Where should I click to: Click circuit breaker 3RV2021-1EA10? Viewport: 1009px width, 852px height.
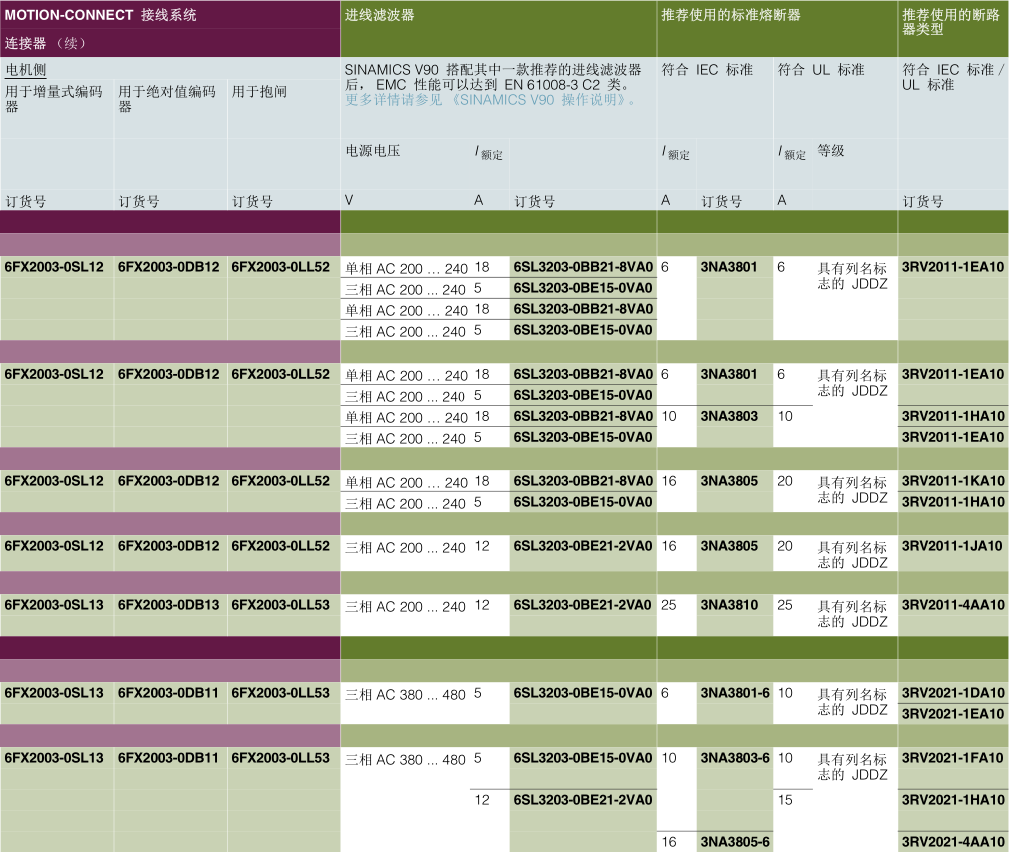coord(953,714)
